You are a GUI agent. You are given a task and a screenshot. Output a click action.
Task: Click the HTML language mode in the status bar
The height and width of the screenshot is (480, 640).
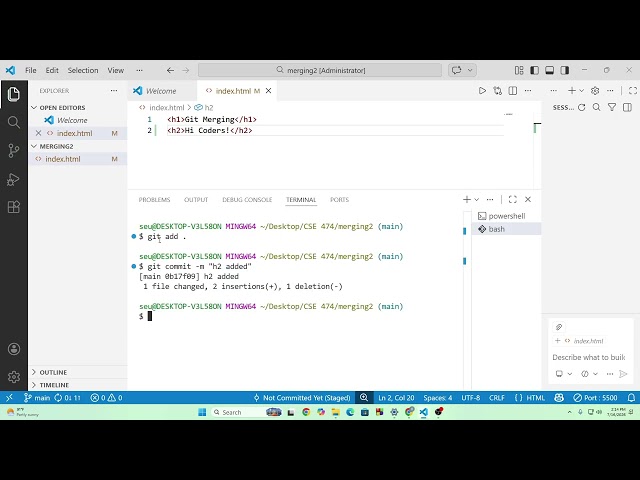[x=530, y=398]
